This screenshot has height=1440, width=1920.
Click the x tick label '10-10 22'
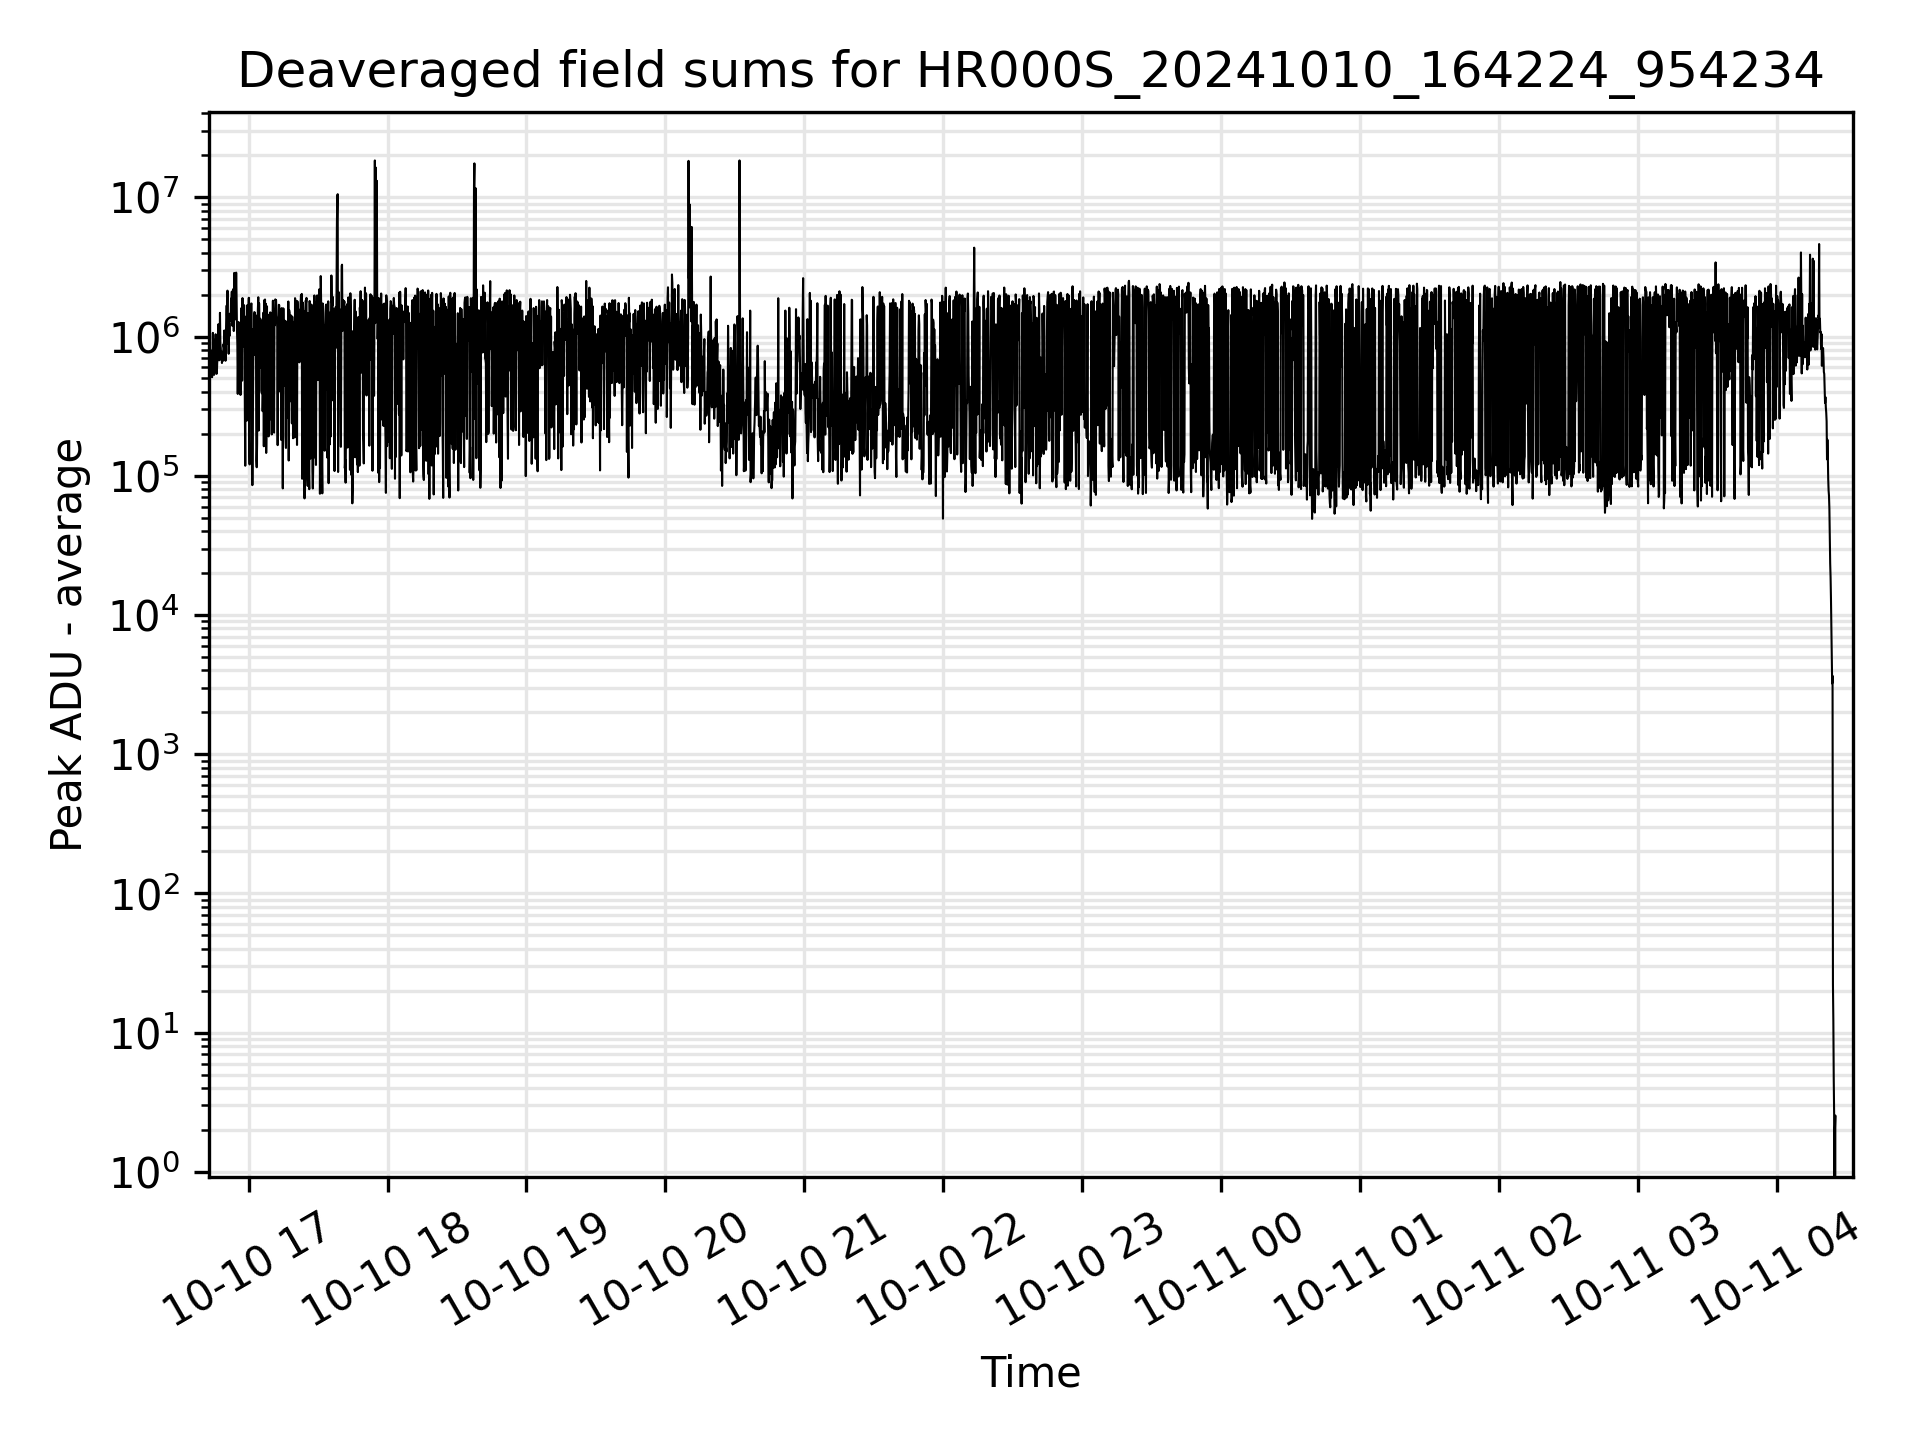[x=940, y=1269]
